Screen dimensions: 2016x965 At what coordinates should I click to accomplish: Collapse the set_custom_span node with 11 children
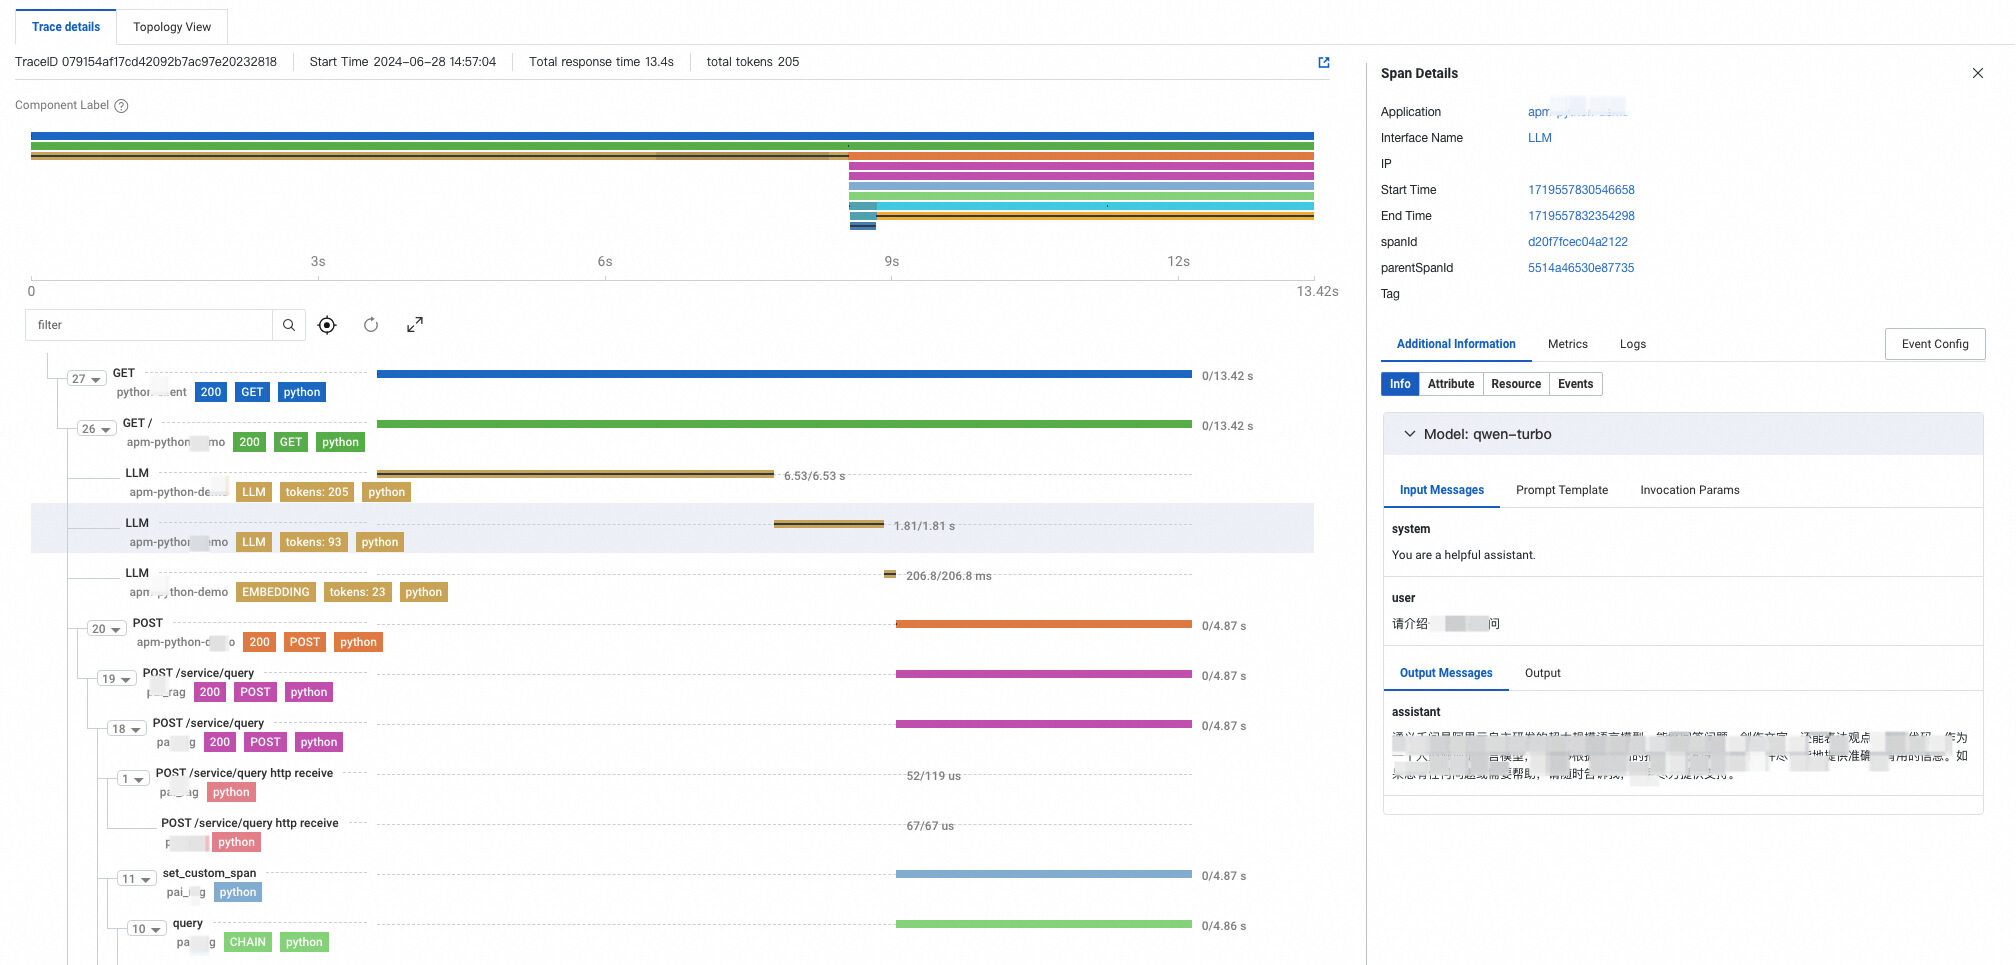pos(137,879)
